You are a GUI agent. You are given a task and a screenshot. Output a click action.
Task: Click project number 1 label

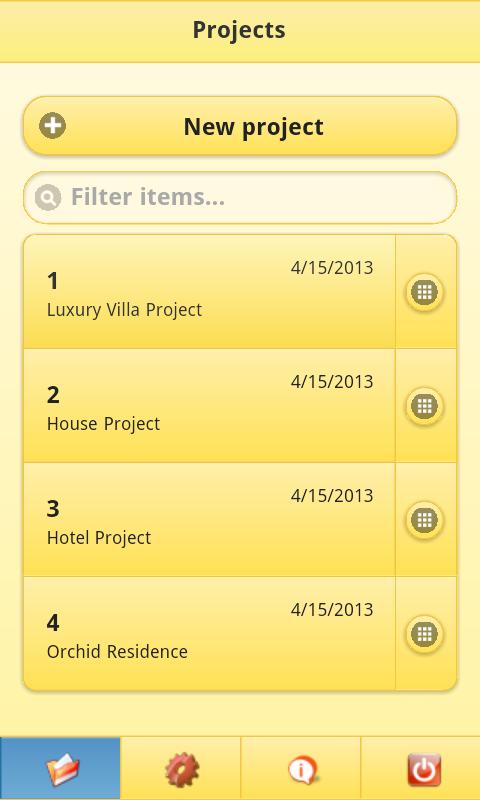point(53,281)
